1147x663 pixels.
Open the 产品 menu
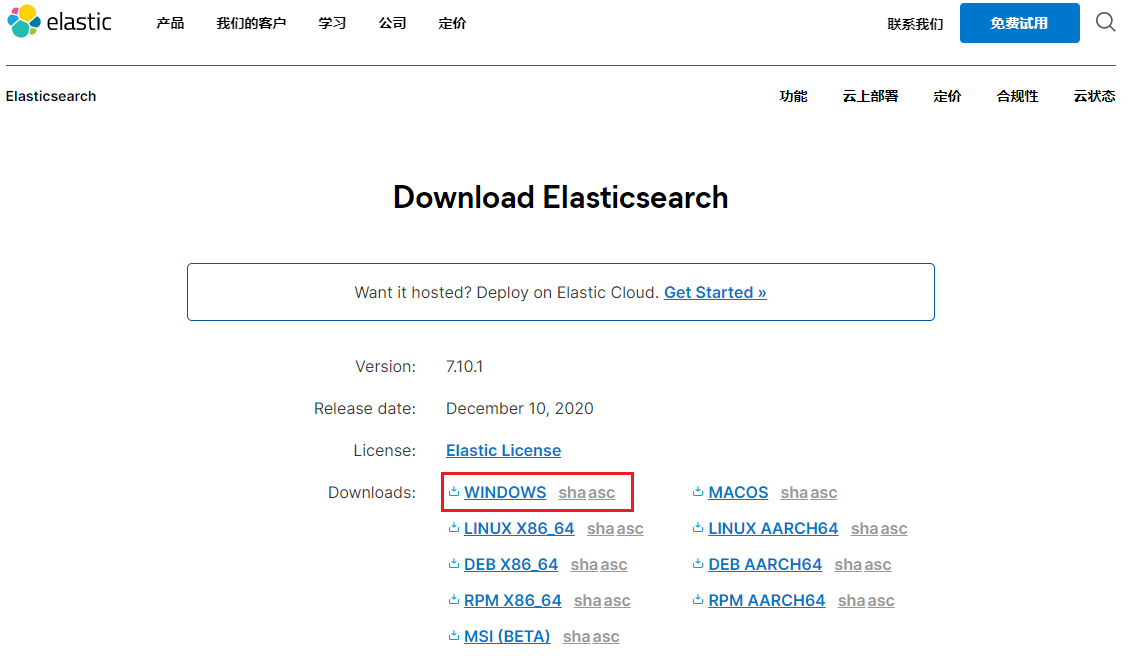[170, 23]
